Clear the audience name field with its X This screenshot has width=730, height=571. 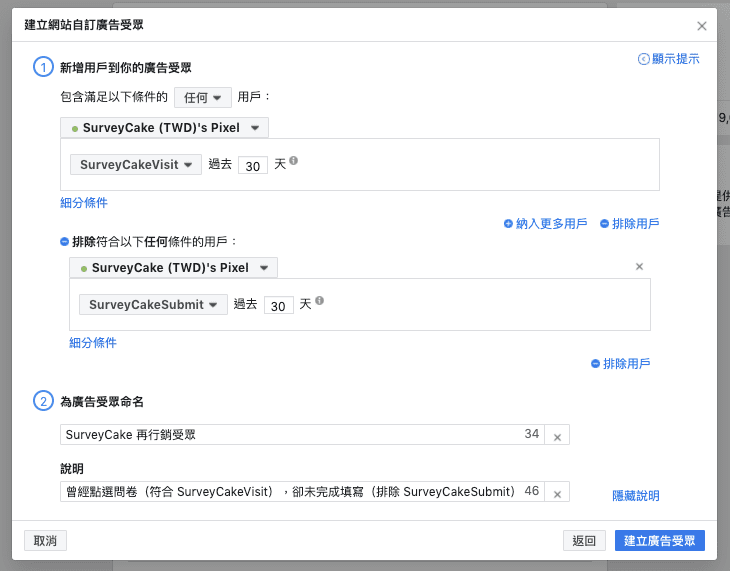tap(557, 437)
